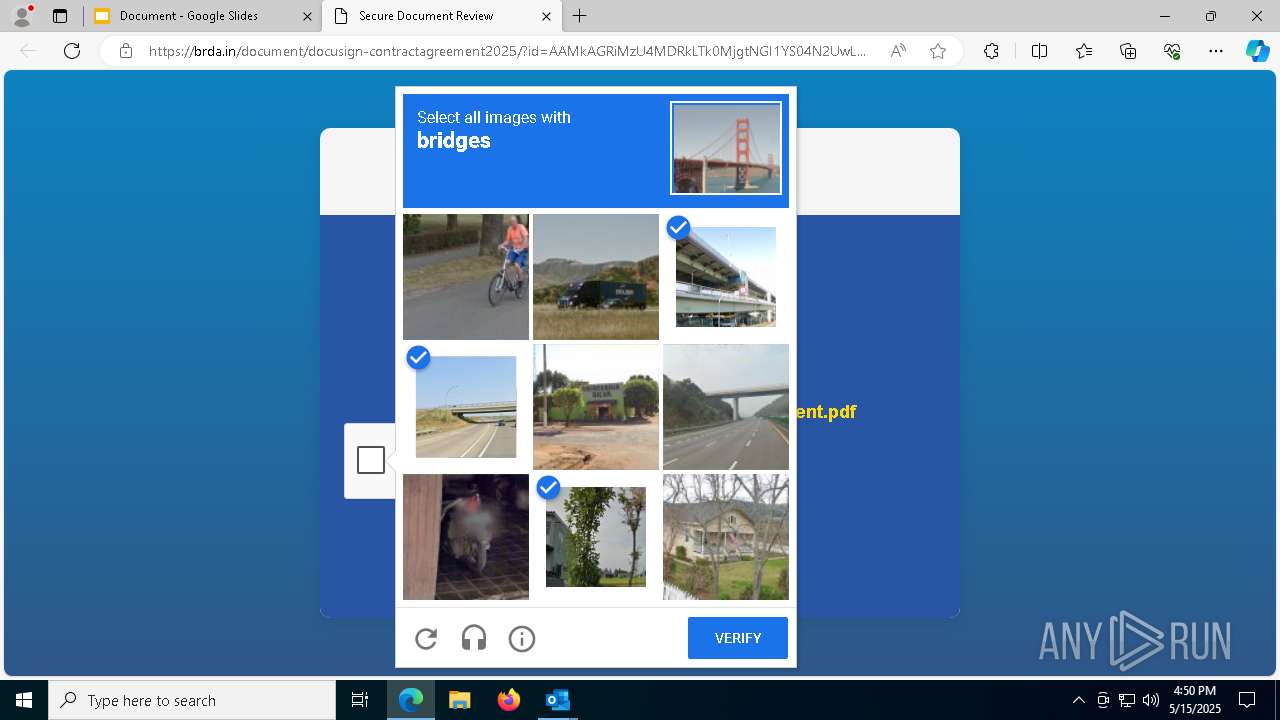Toggle split screen view icon
The width and height of the screenshot is (1280, 720).
[x=1039, y=51]
